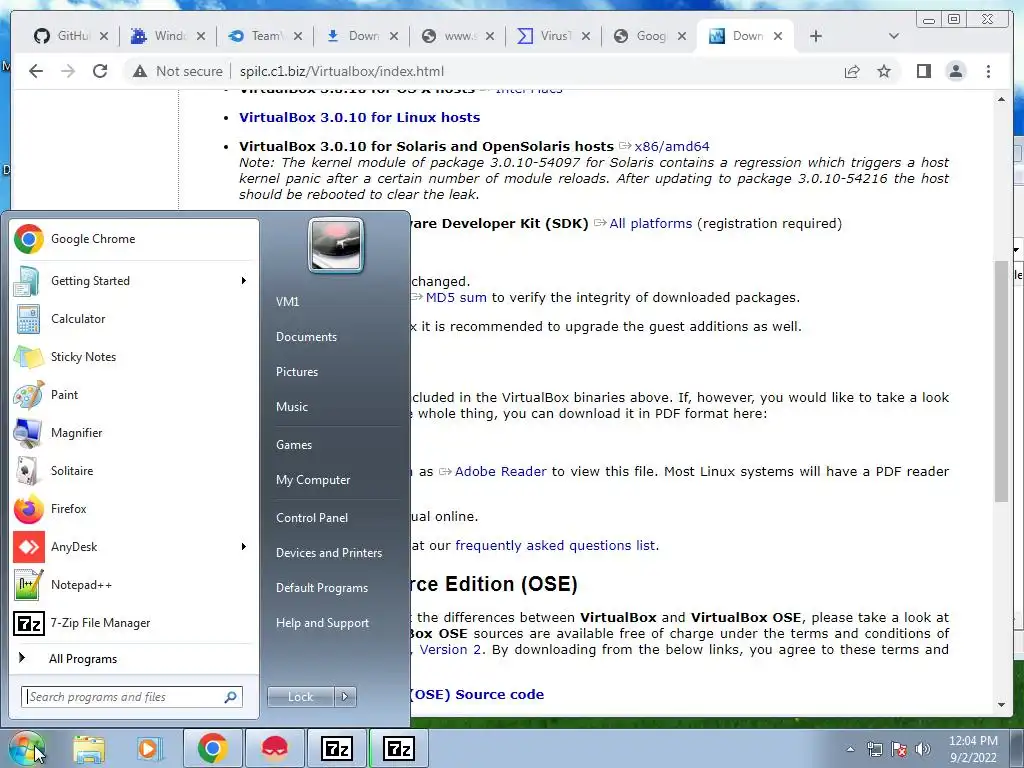Open the MD5 sum link
The height and width of the screenshot is (768, 1024).
pos(456,298)
